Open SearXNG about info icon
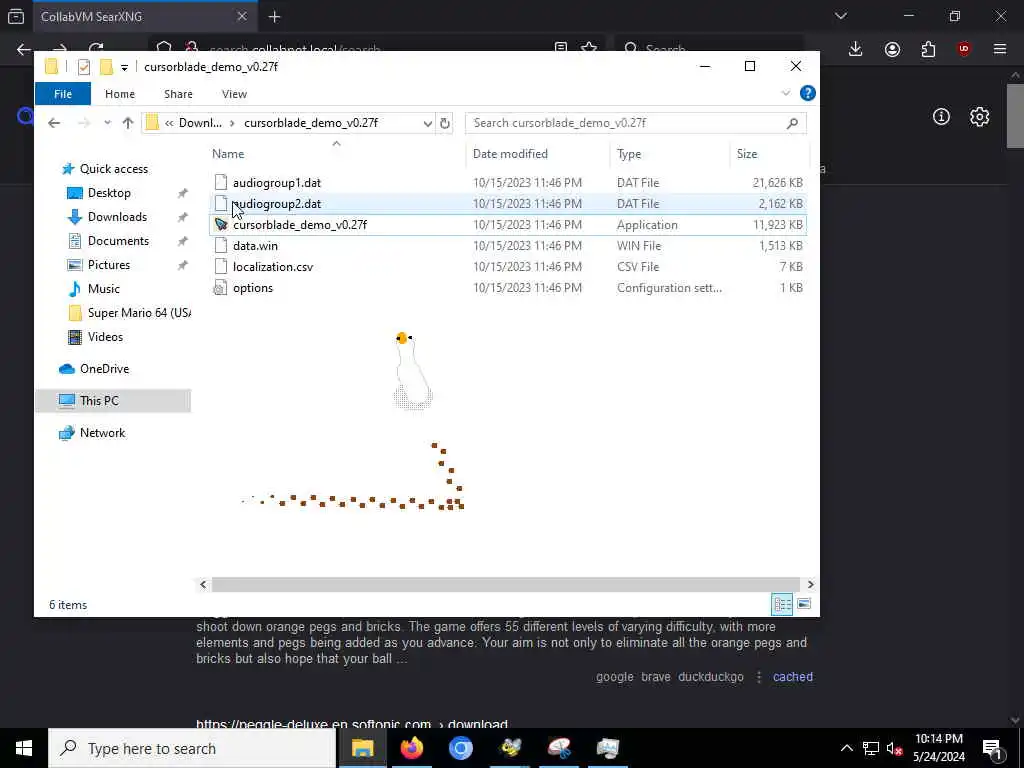 941,117
